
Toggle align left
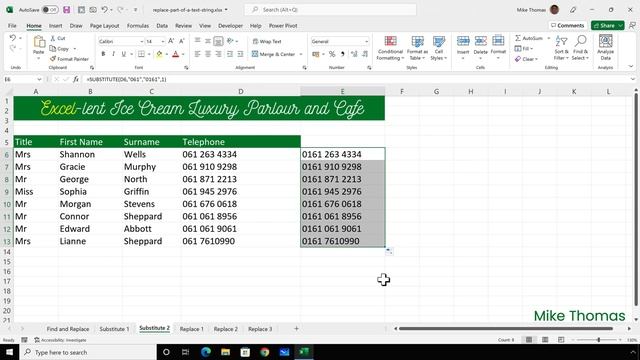click(197, 54)
